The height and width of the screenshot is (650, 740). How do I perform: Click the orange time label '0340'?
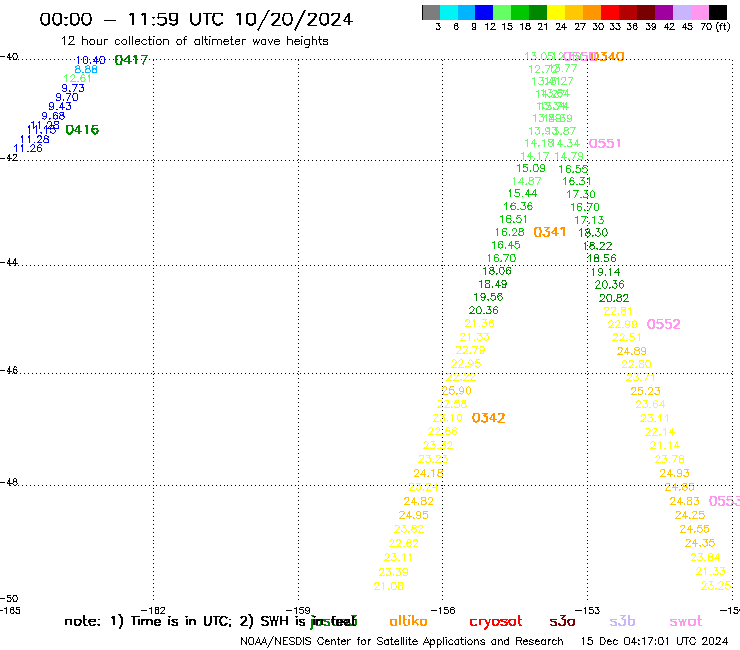(x=607, y=57)
